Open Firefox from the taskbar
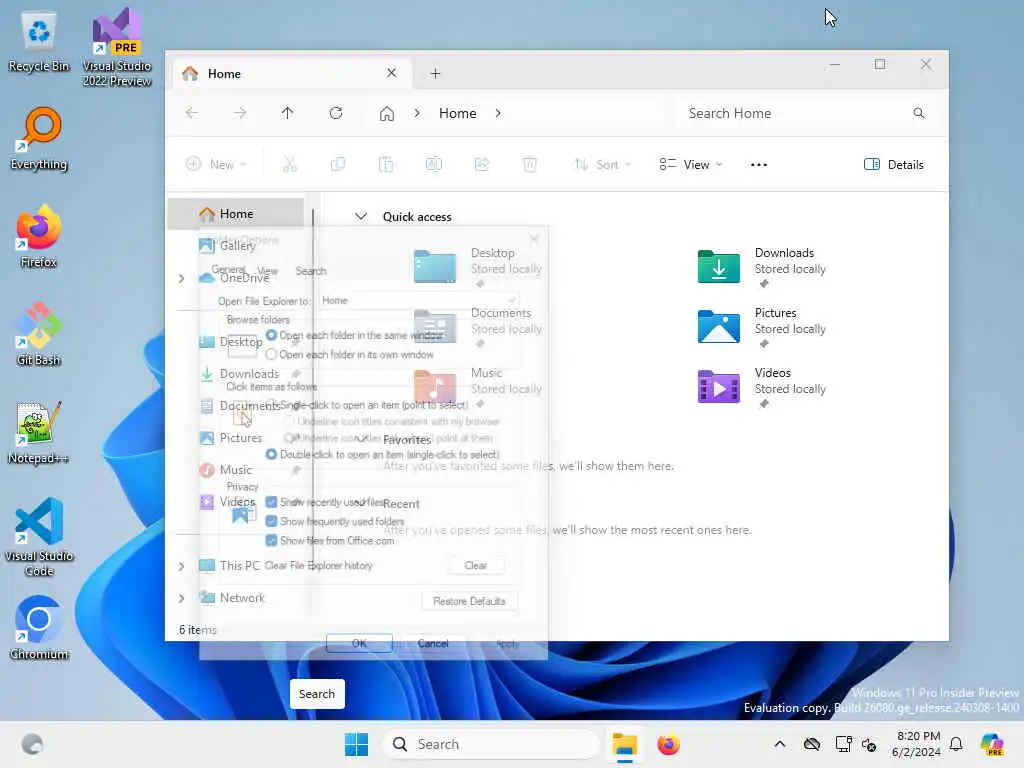This screenshot has height=768, width=1024. pos(668,744)
